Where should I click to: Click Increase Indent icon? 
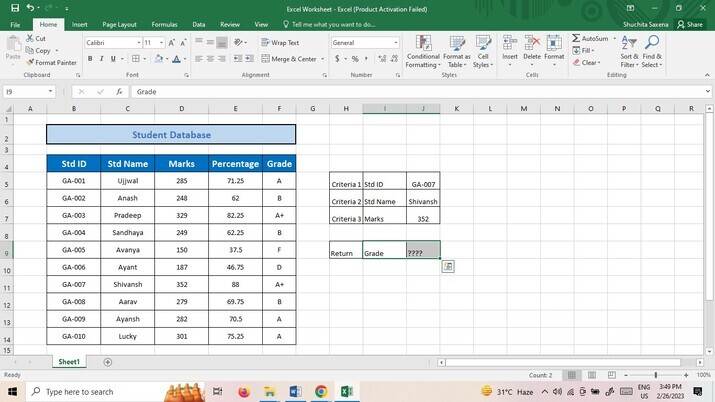(x=249, y=59)
